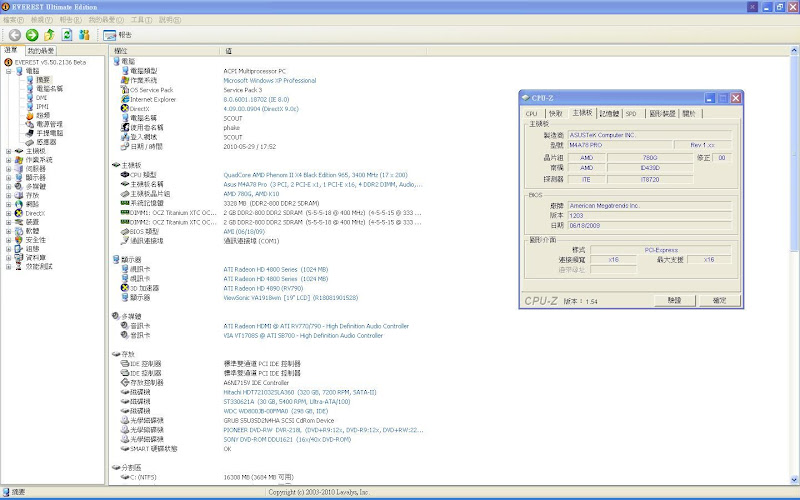This screenshot has height=500, width=800.
Task: Open the 記憶體 (Memory) tab in CPU-Z
Action: tap(609, 113)
